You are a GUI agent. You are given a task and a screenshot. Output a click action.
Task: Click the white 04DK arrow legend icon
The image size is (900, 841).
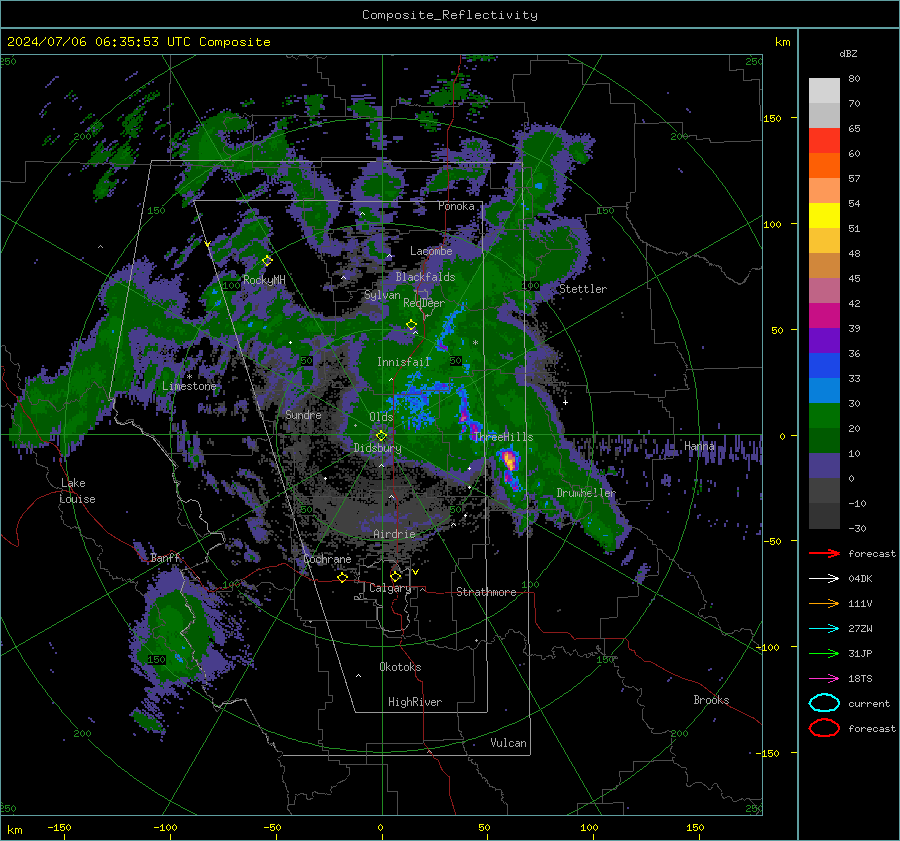point(824,578)
